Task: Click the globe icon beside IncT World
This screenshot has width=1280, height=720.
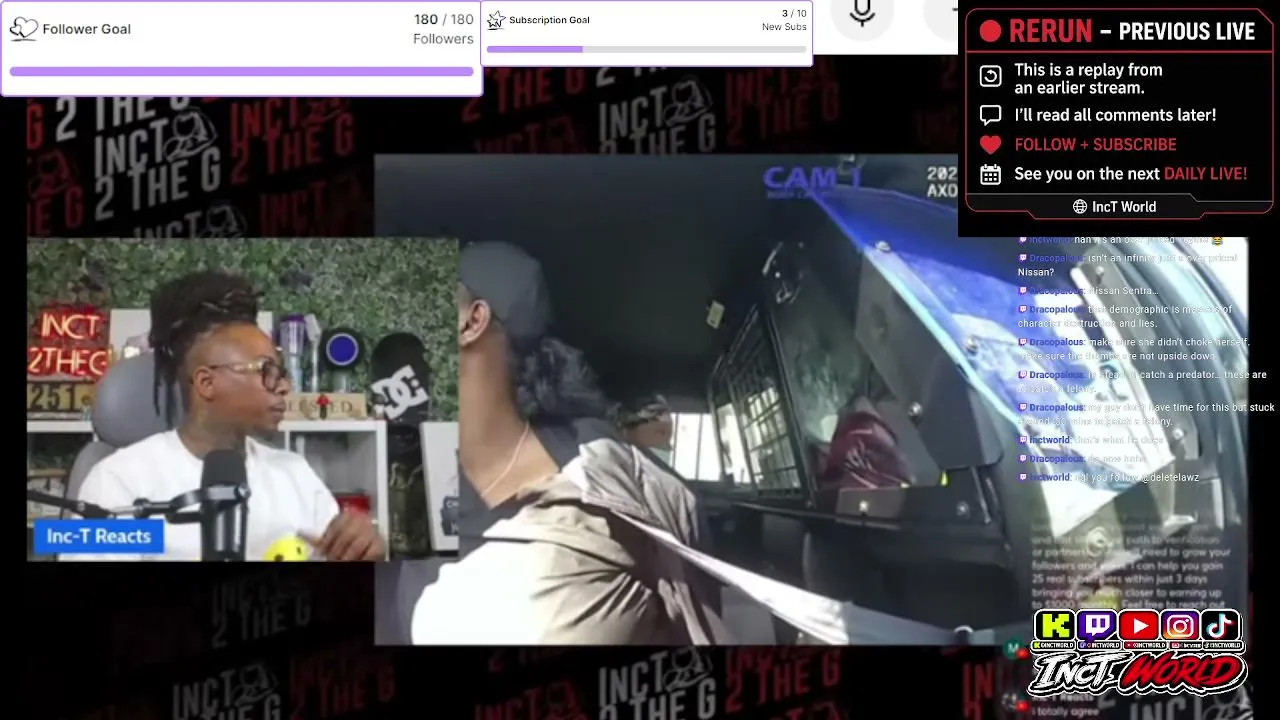Action: click(1080, 207)
